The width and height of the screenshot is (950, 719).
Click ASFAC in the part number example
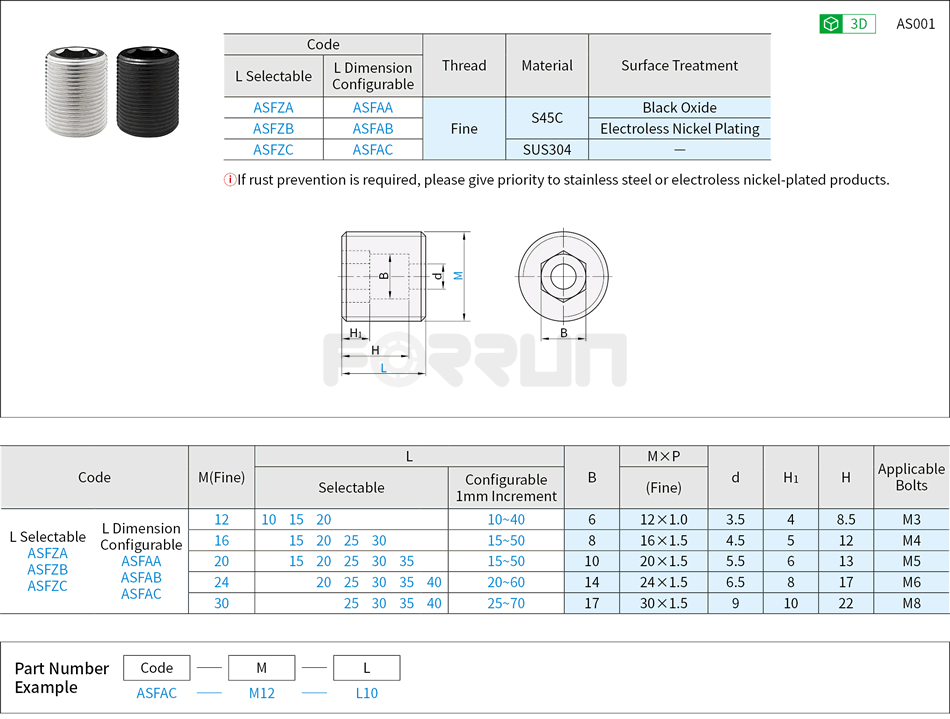156,693
